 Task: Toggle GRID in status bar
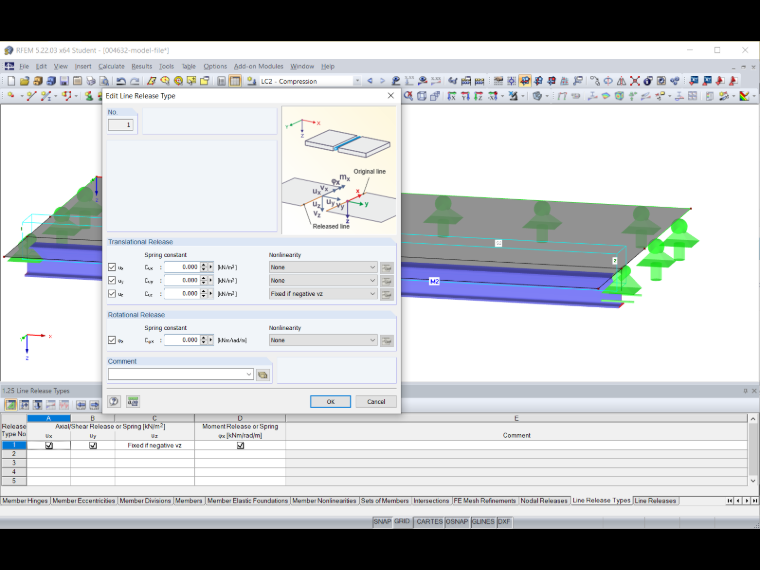point(402,522)
